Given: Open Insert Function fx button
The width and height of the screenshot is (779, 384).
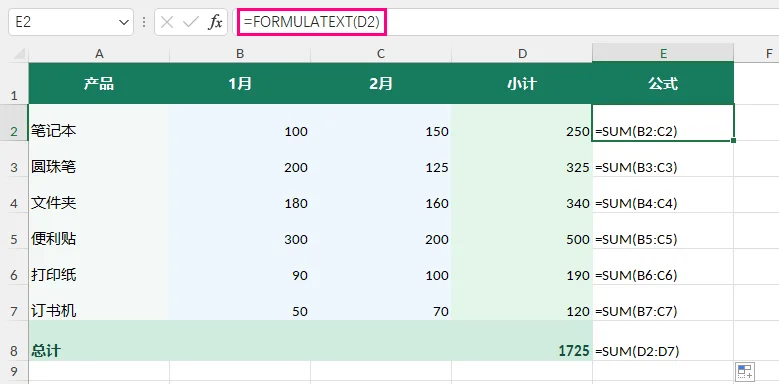Looking at the screenshot, I should point(215,22).
